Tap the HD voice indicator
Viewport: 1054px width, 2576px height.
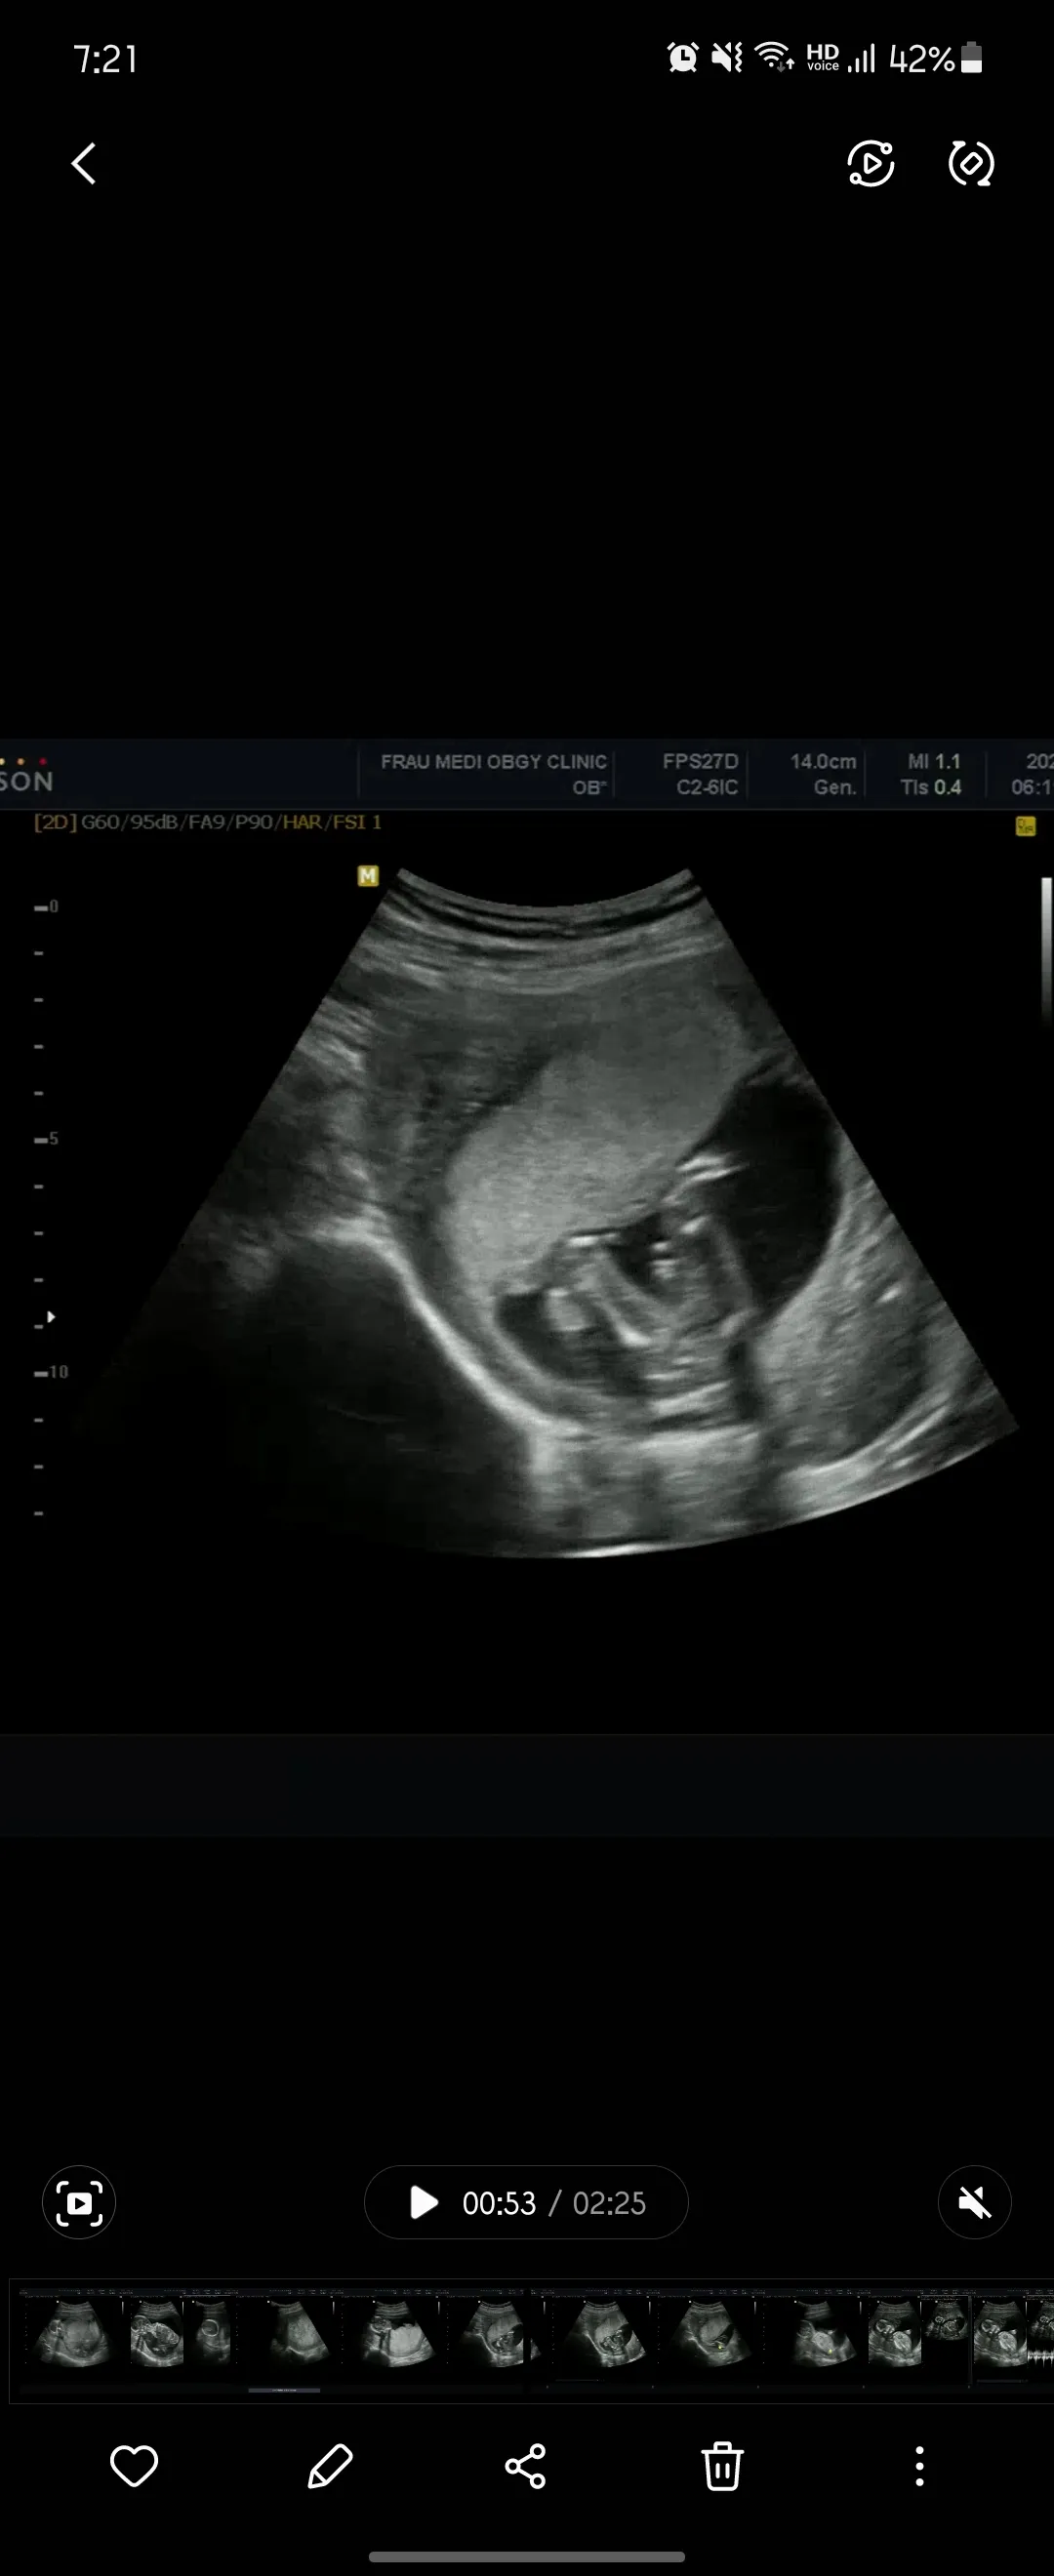click(823, 58)
